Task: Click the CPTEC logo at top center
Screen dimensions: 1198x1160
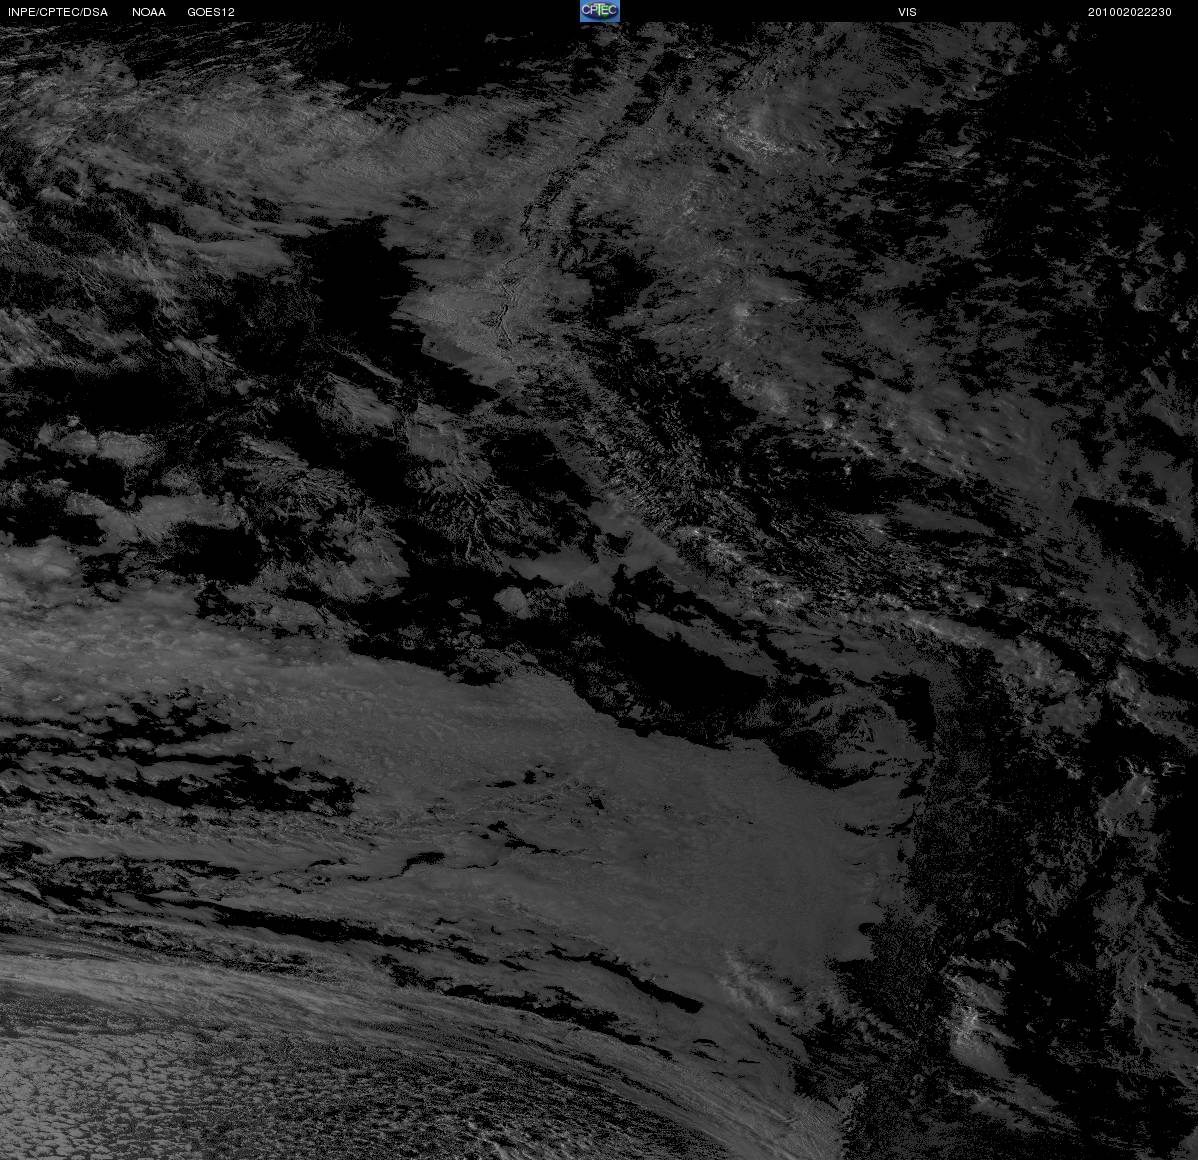Action: click(x=599, y=11)
